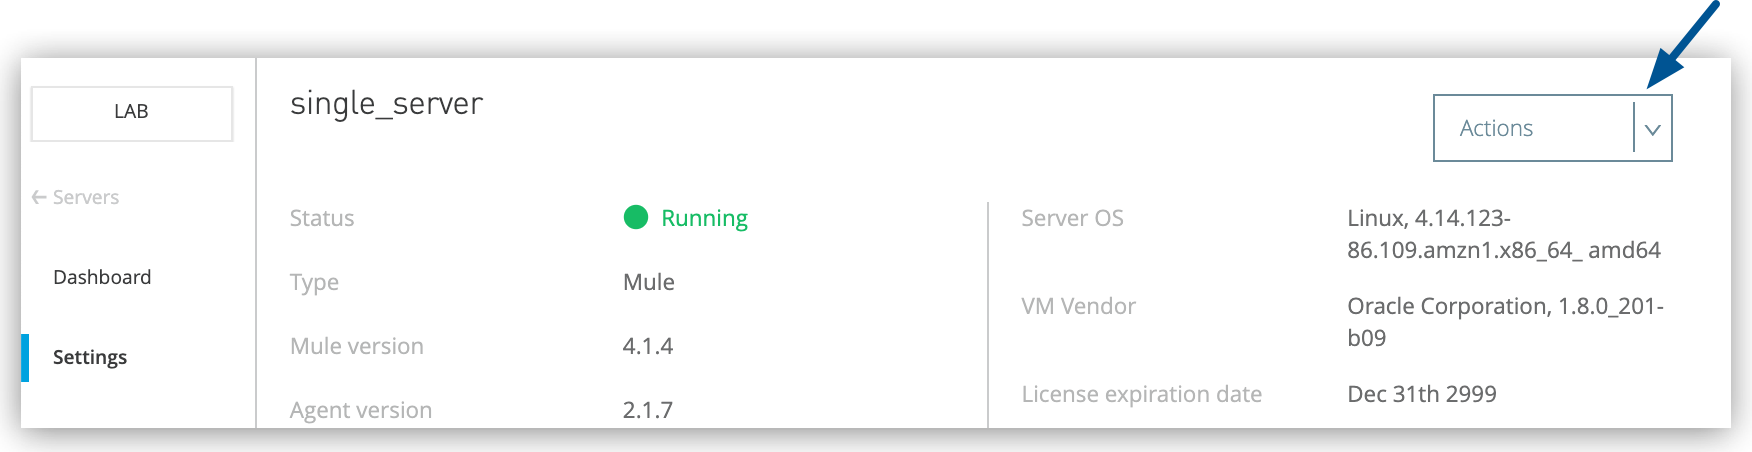
Task: Select the Settings sidebar item
Action: [90, 357]
